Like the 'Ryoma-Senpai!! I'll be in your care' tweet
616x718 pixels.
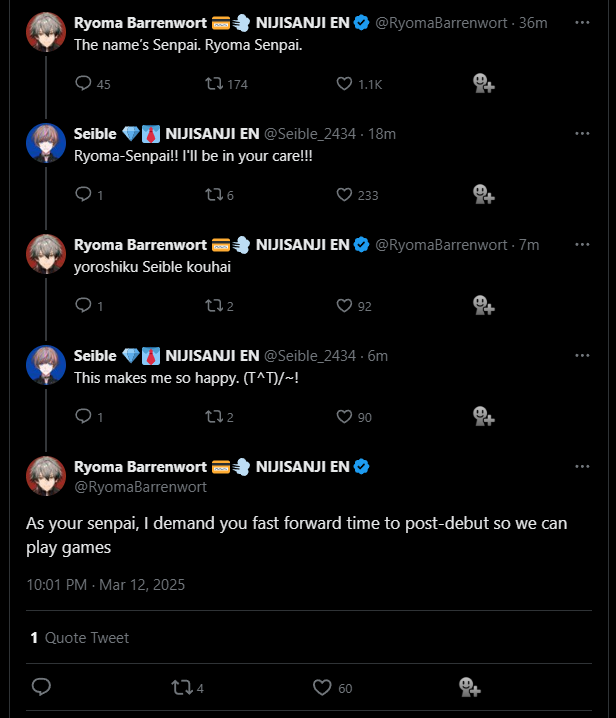[345, 195]
